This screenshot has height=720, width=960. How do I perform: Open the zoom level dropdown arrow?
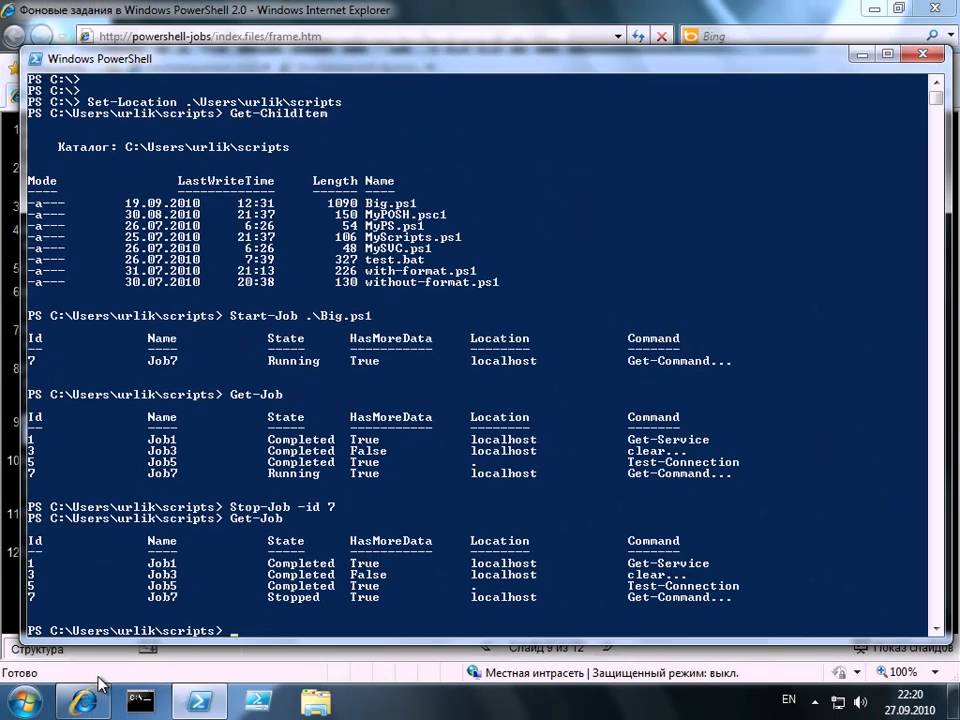(935, 672)
